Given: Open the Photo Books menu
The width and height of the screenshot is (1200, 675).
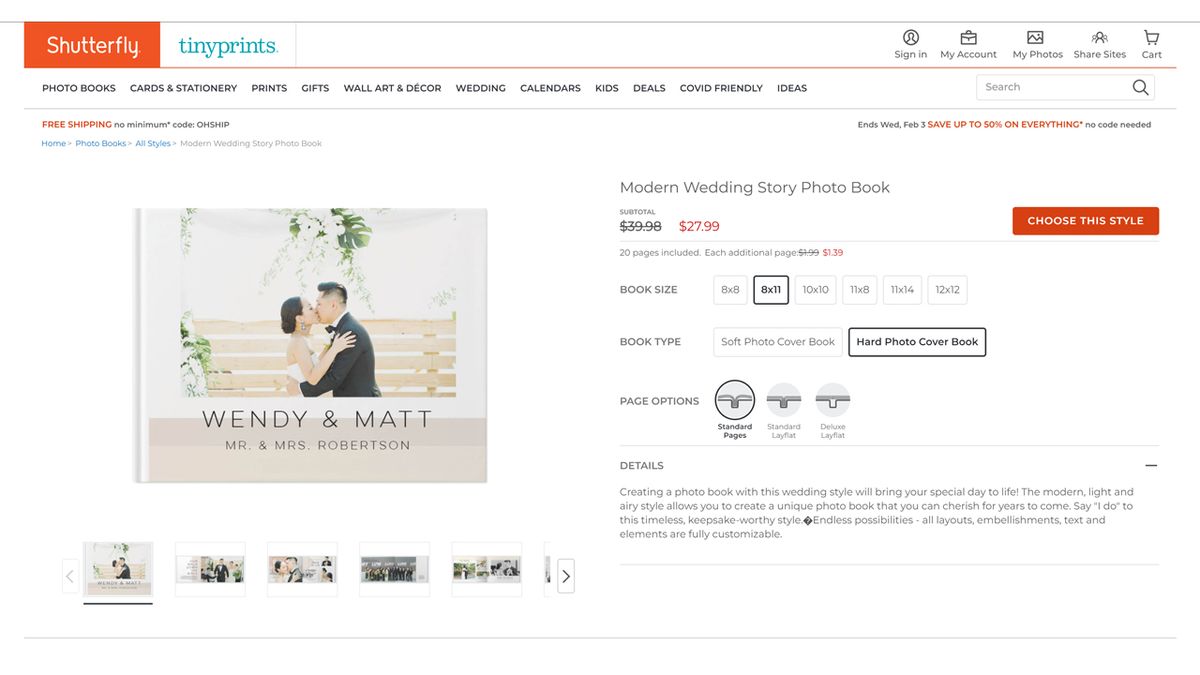Looking at the screenshot, I should 79,88.
